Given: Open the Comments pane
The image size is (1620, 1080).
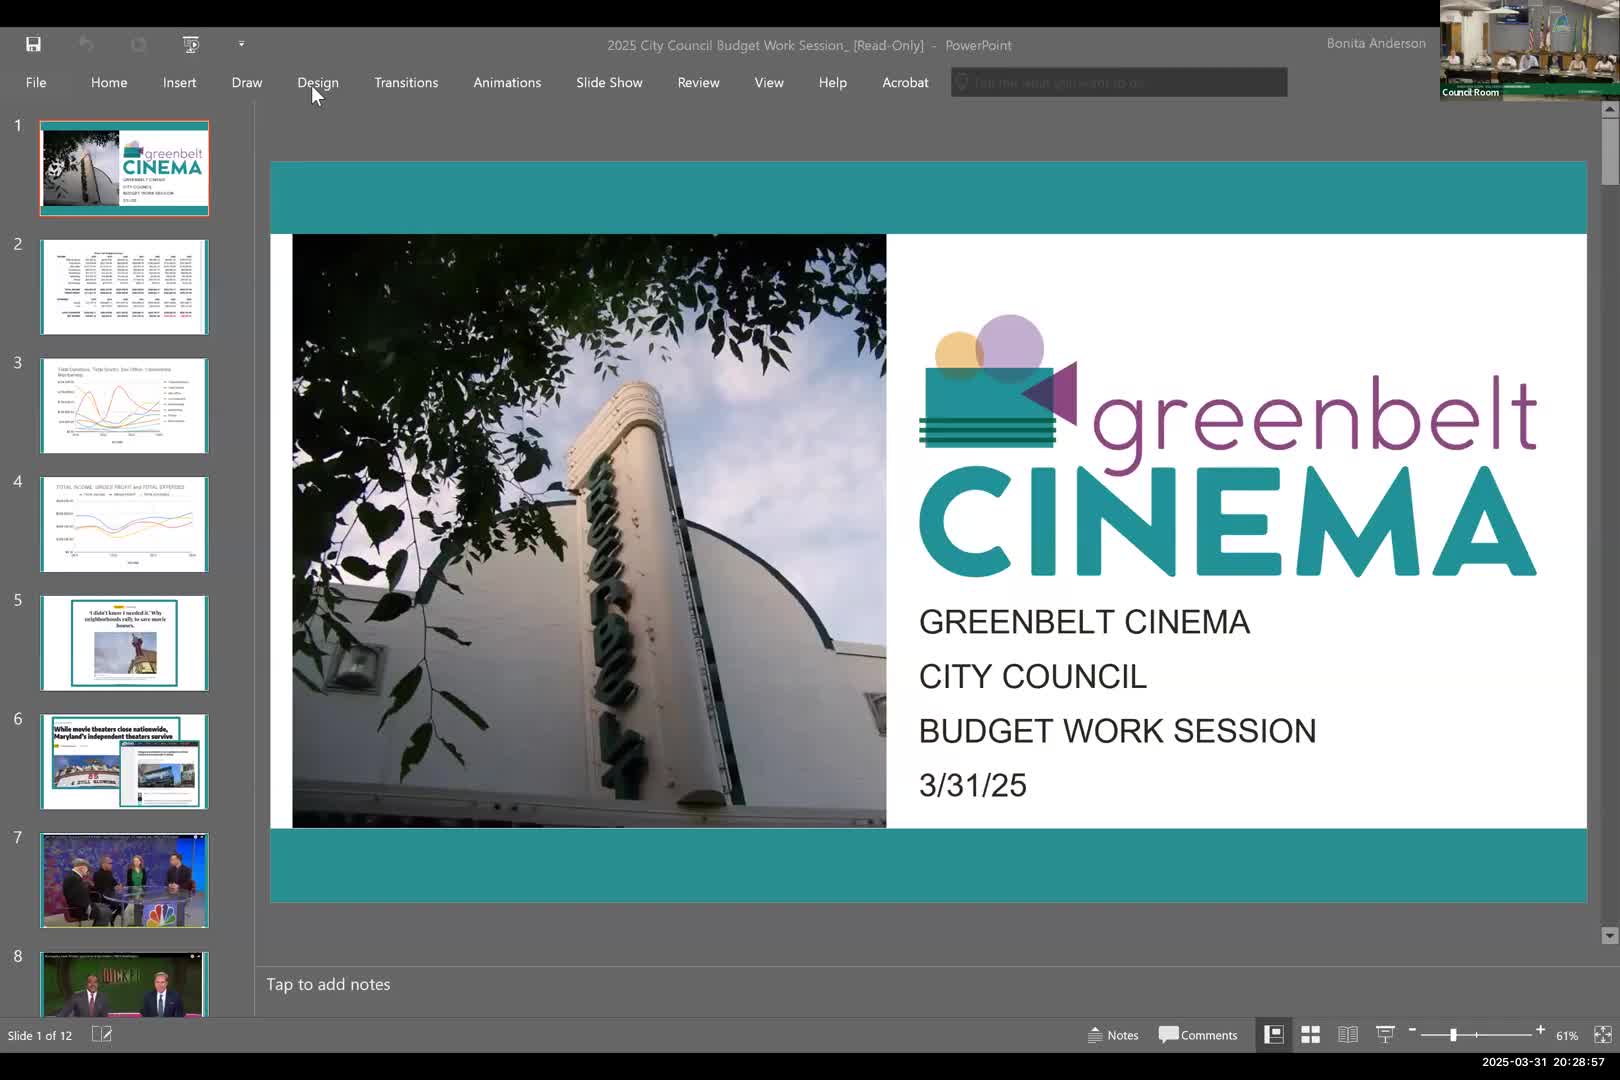Looking at the screenshot, I should [1199, 1035].
